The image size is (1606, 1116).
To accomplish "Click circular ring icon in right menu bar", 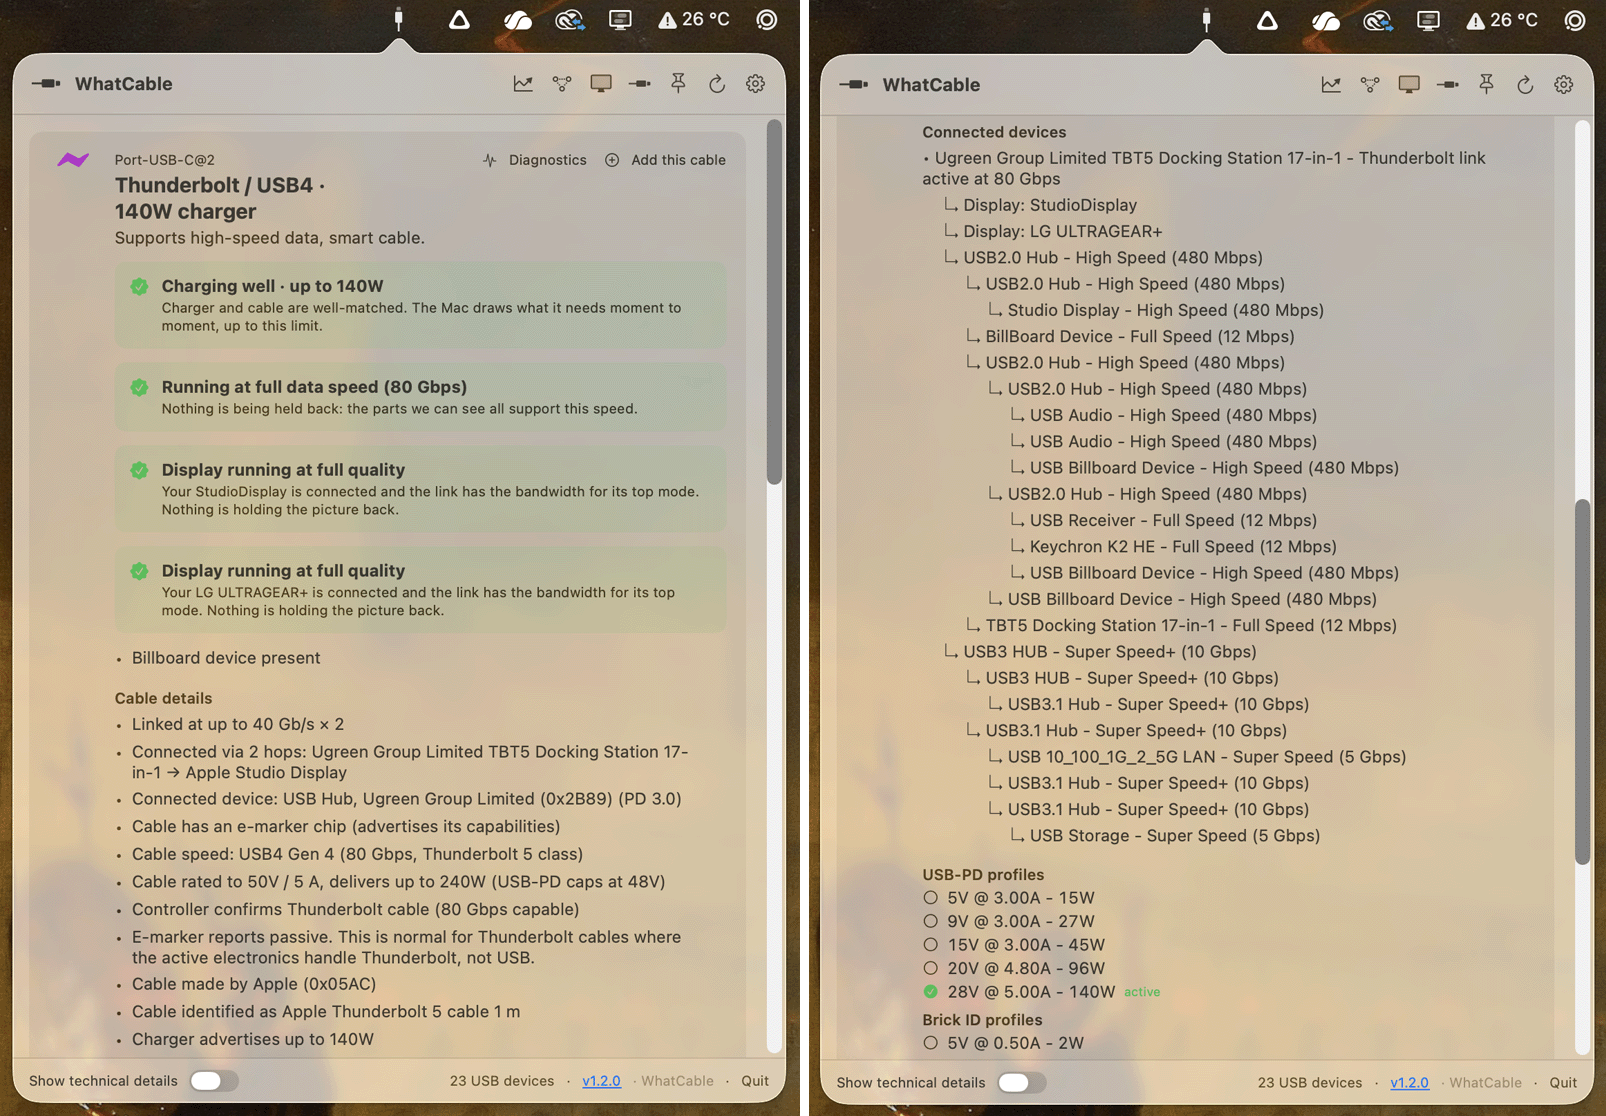I will tap(1575, 19).
